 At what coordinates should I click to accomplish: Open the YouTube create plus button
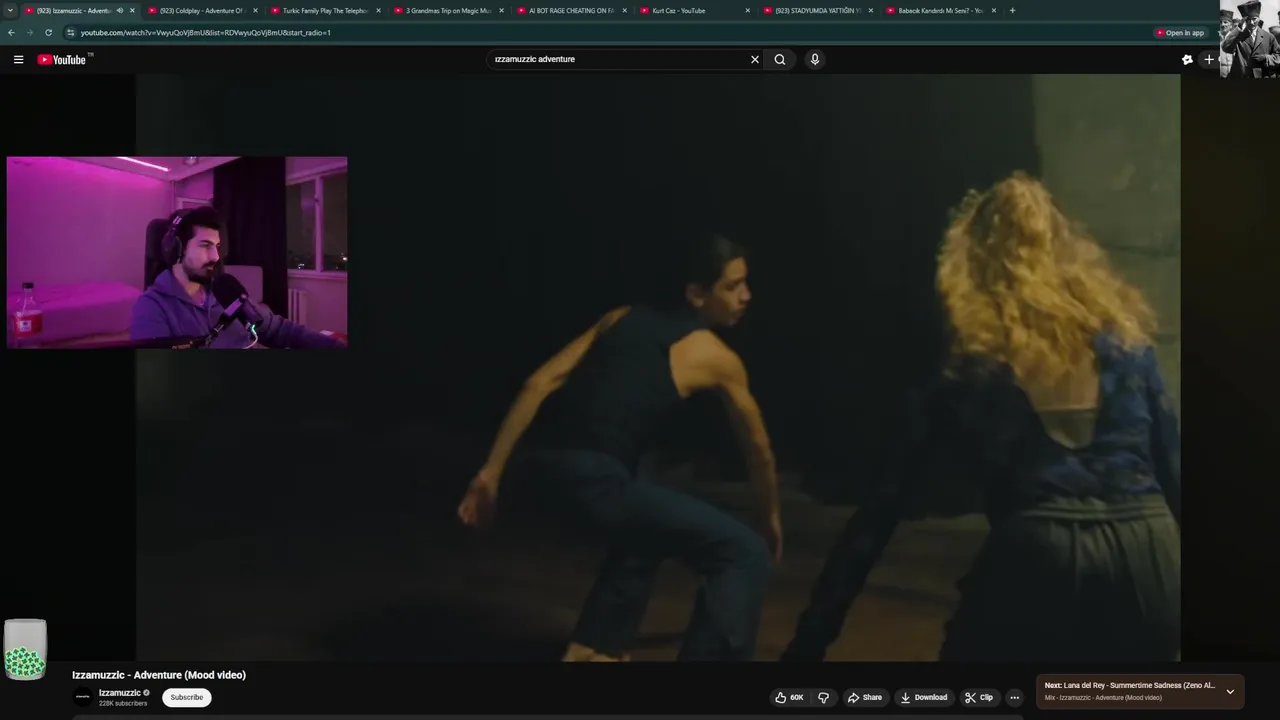point(1209,59)
